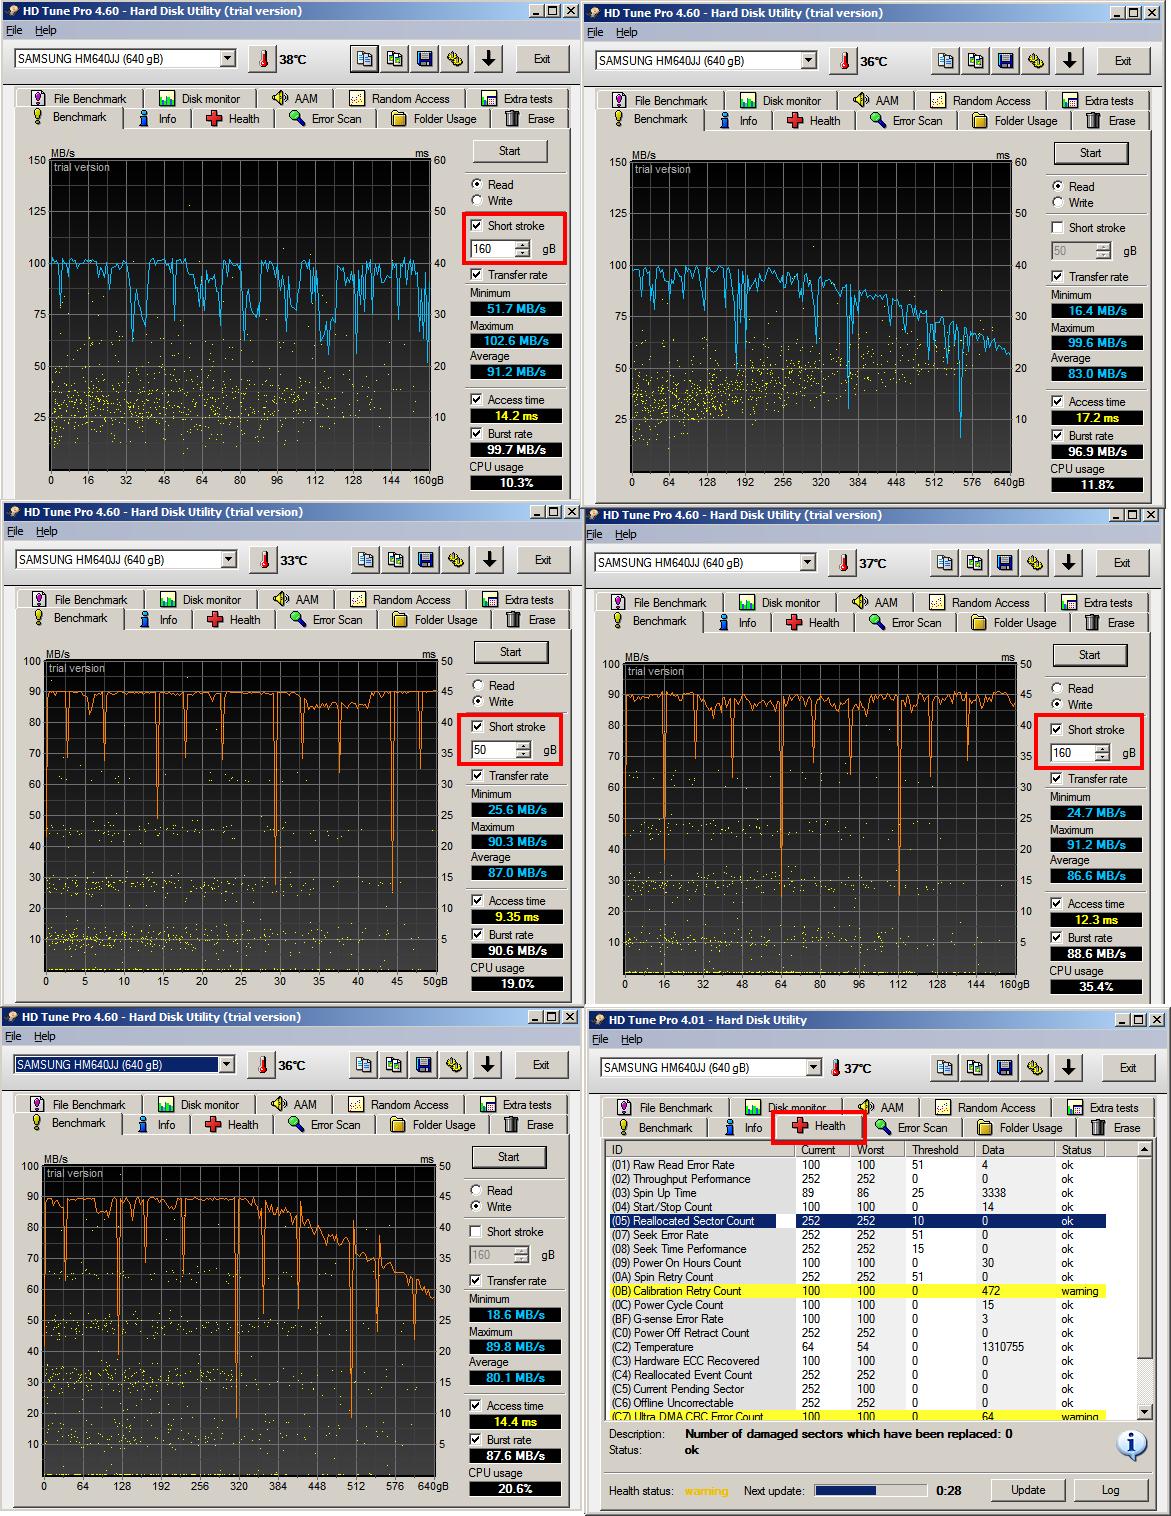Viewport: 1171px width, 1516px height.
Task: Click Exit button in top-right window
Action: point(1123,61)
